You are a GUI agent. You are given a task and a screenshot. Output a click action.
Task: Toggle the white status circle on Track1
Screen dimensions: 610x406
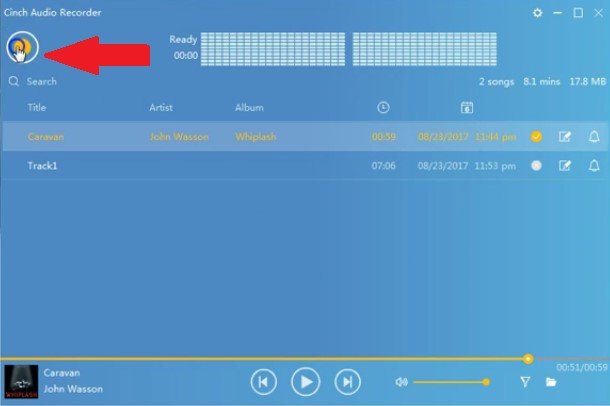(536, 166)
